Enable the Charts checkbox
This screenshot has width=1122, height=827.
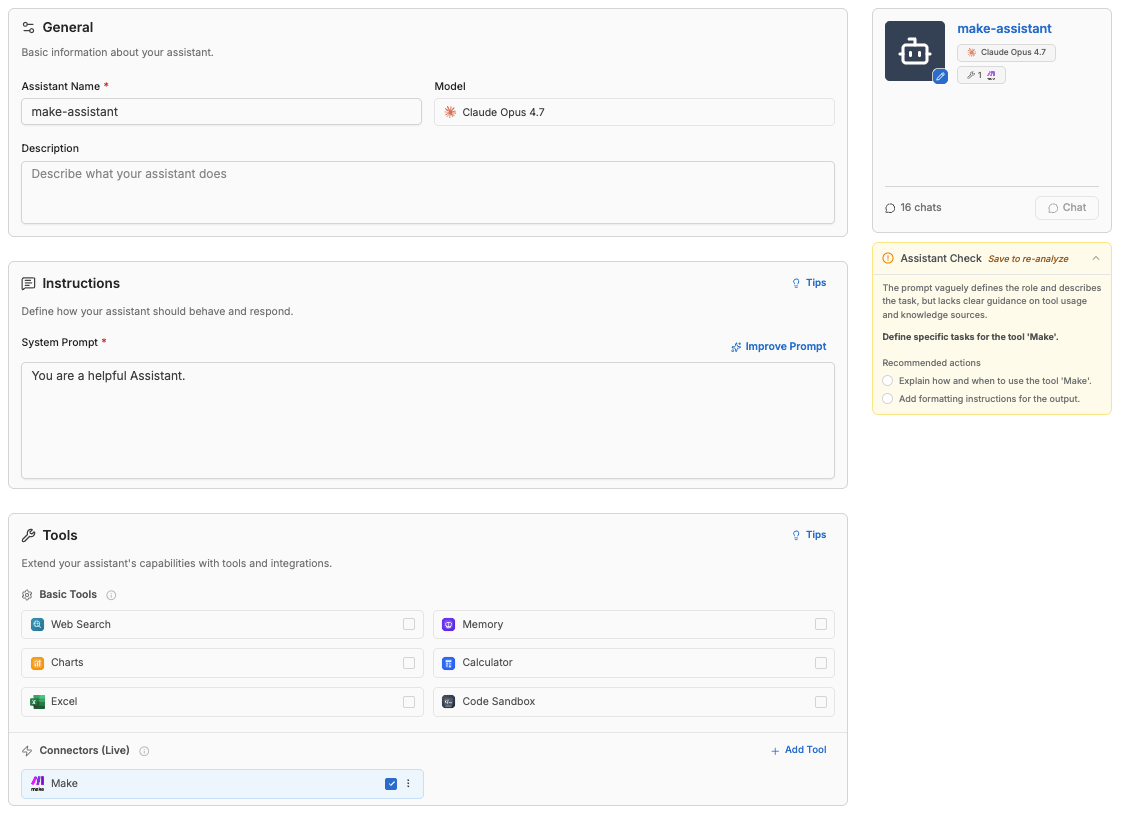click(409, 662)
